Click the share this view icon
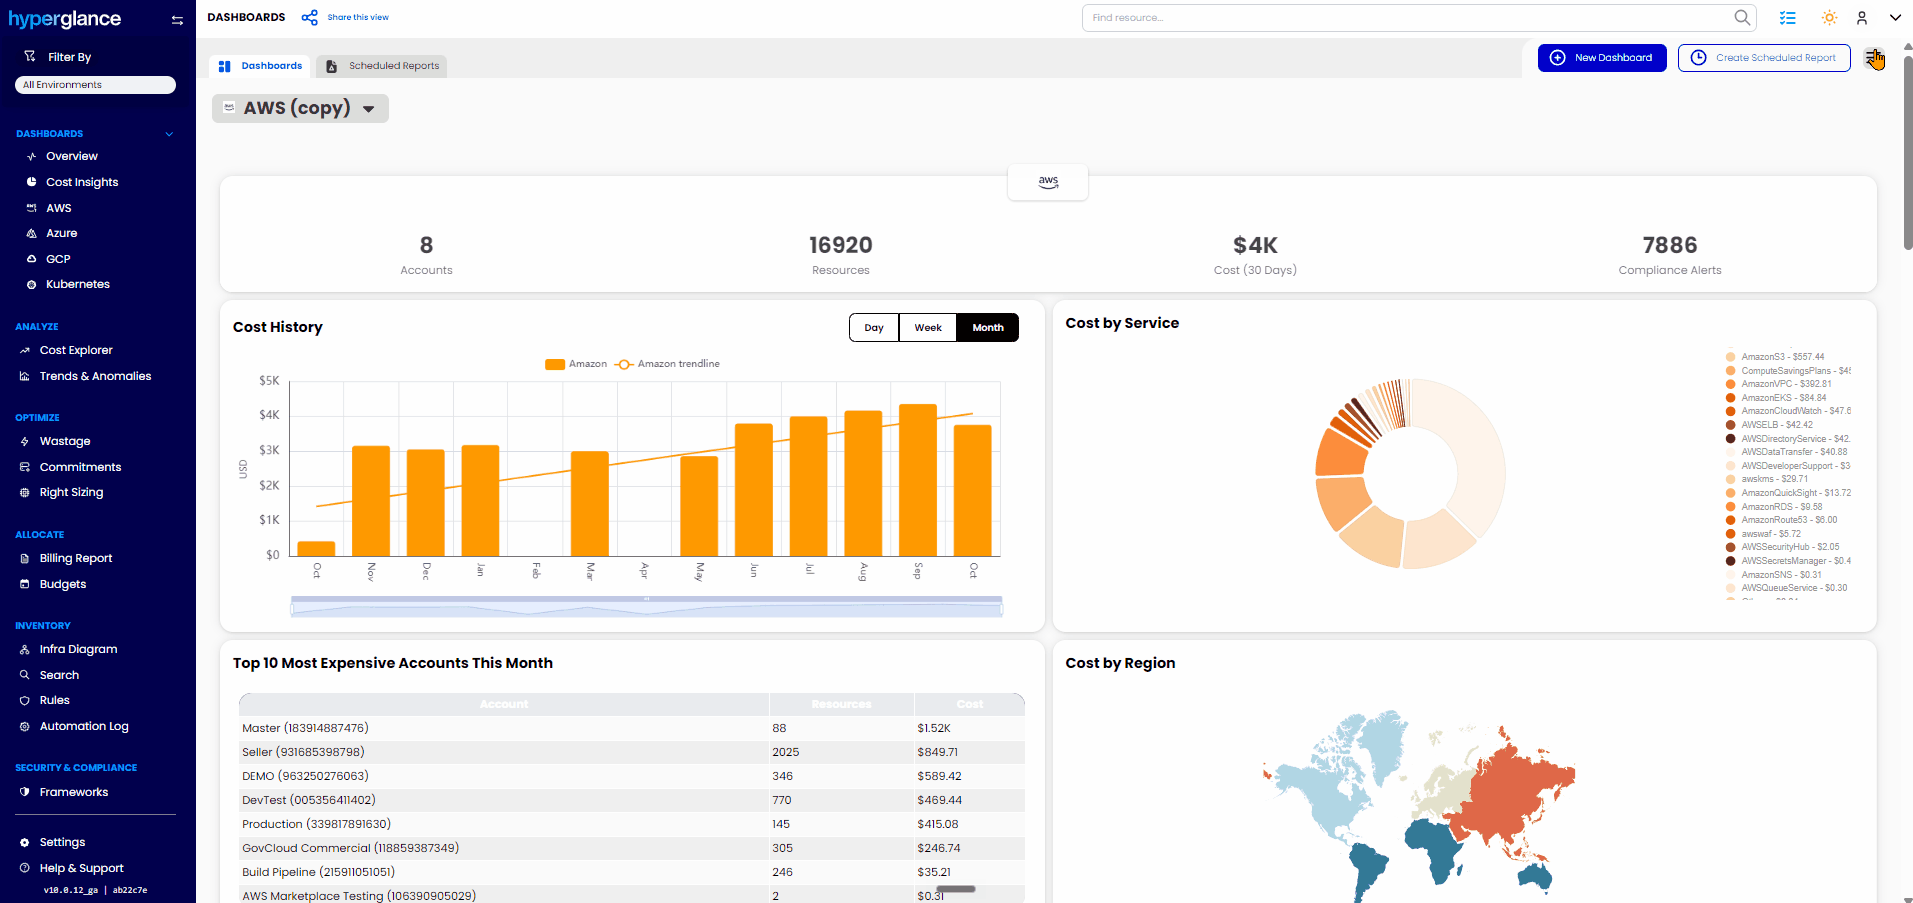This screenshot has width=1913, height=903. point(310,17)
